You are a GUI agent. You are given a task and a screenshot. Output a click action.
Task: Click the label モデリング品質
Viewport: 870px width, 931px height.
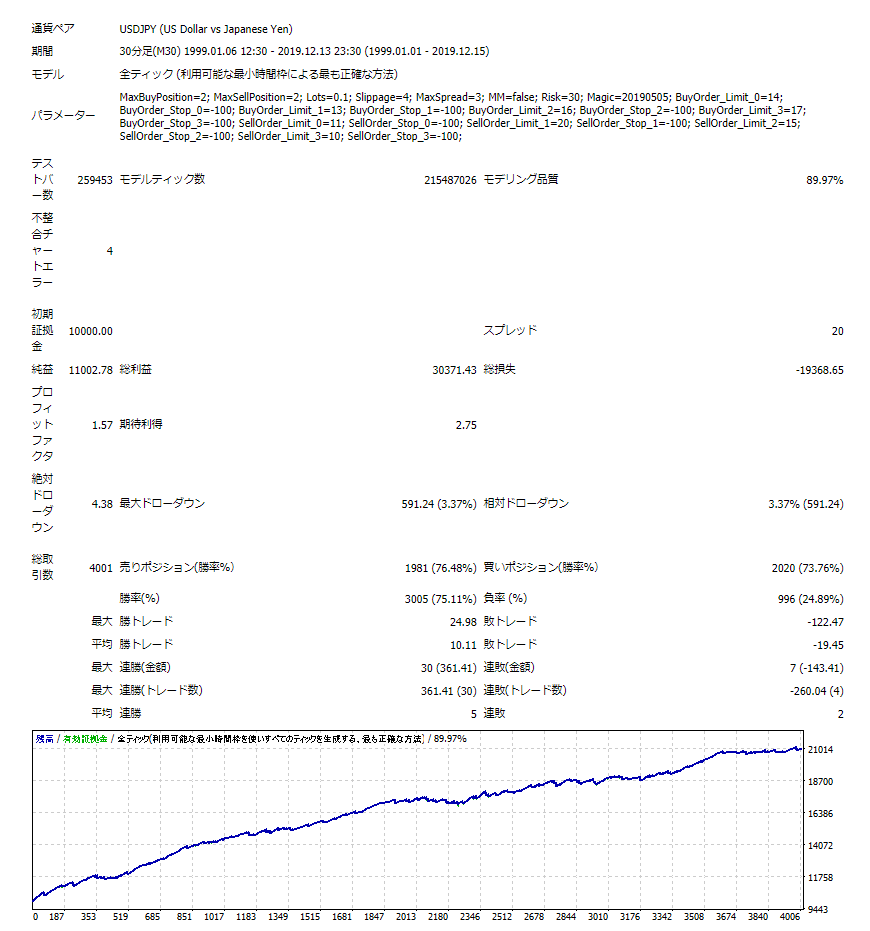[521, 179]
